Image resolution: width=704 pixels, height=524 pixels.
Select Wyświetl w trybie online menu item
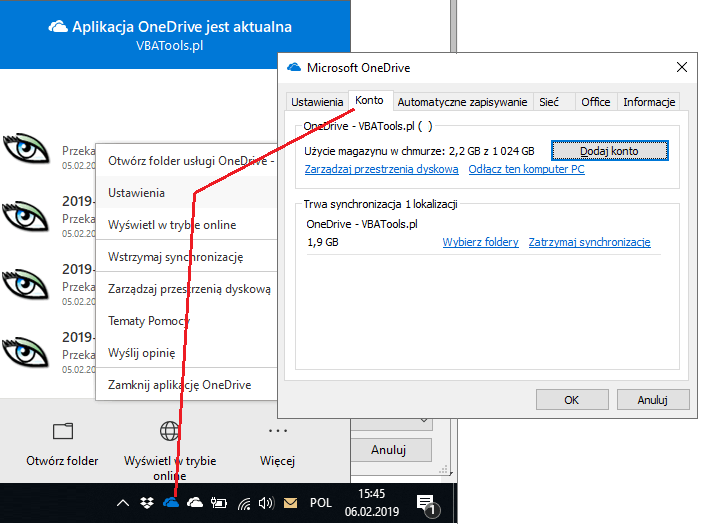[187, 225]
